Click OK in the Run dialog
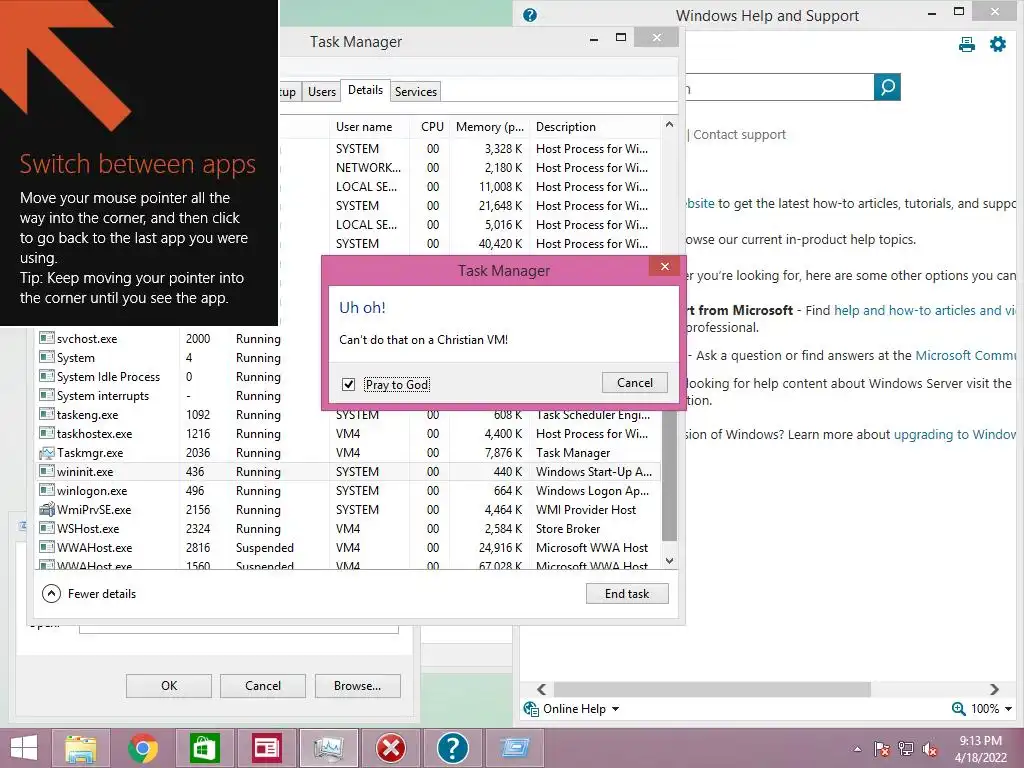Screen dimensions: 1024x768 click(x=168, y=686)
